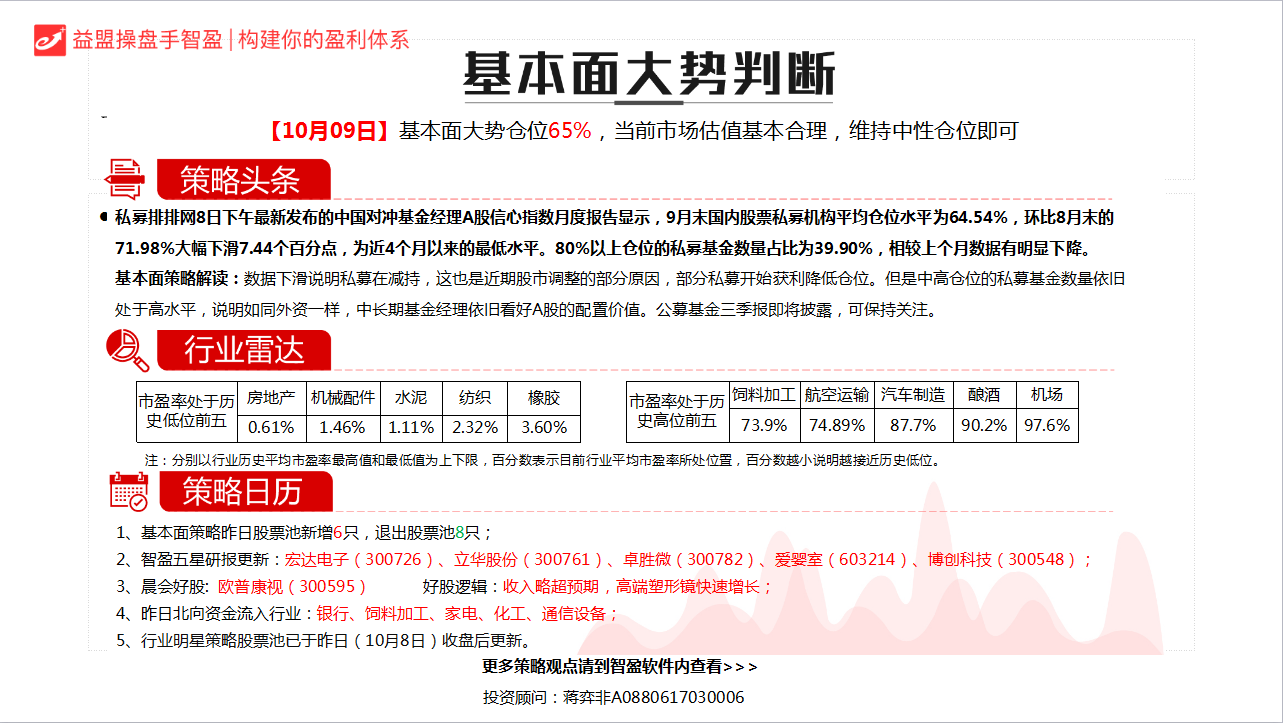Click the 益盟操盘手 red logo icon
1283x723 pixels.
(x=50, y=38)
